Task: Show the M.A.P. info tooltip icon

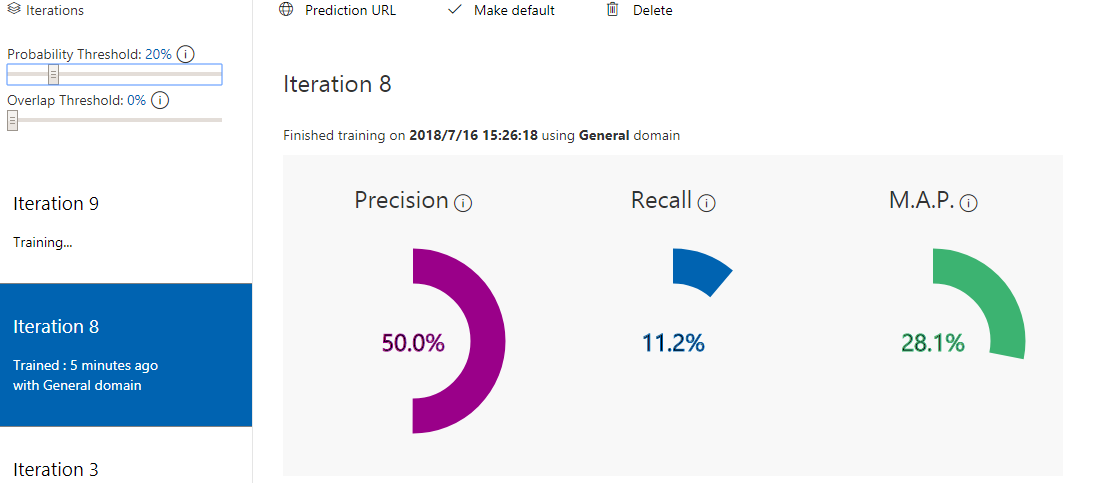Action: (968, 203)
